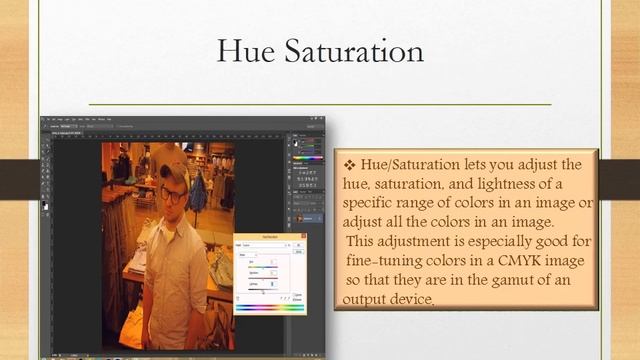This screenshot has width=640, height=360.
Task: Click Cancel in the Hue/Saturation dialog
Action: (x=298, y=252)
